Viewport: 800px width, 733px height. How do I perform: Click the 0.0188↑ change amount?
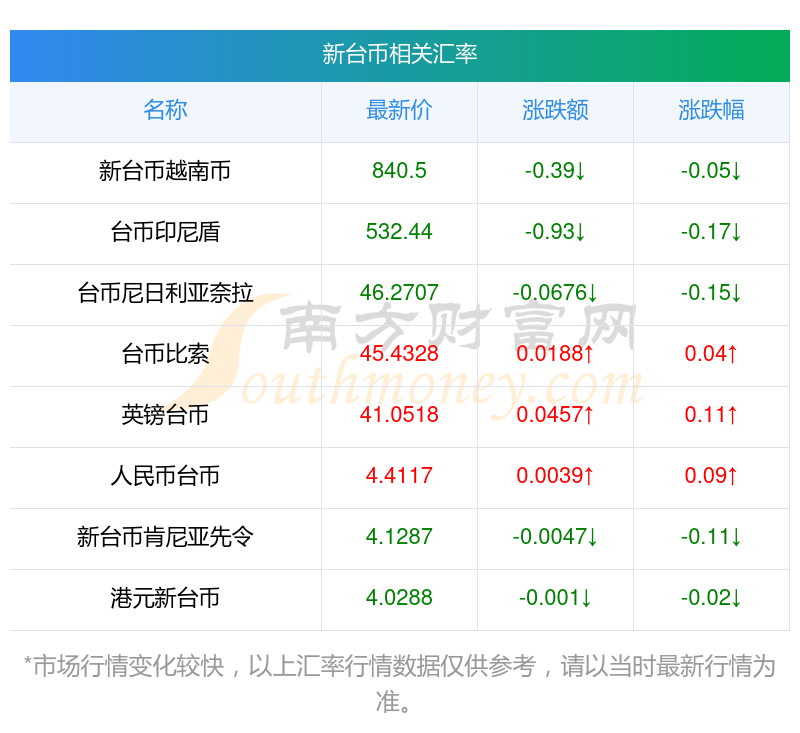coord(555,354)
